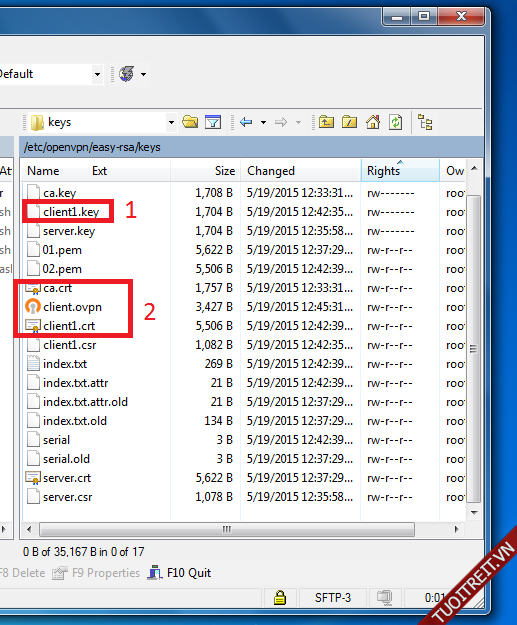Expand the transfer settings icon arrow

pos(144,74)
